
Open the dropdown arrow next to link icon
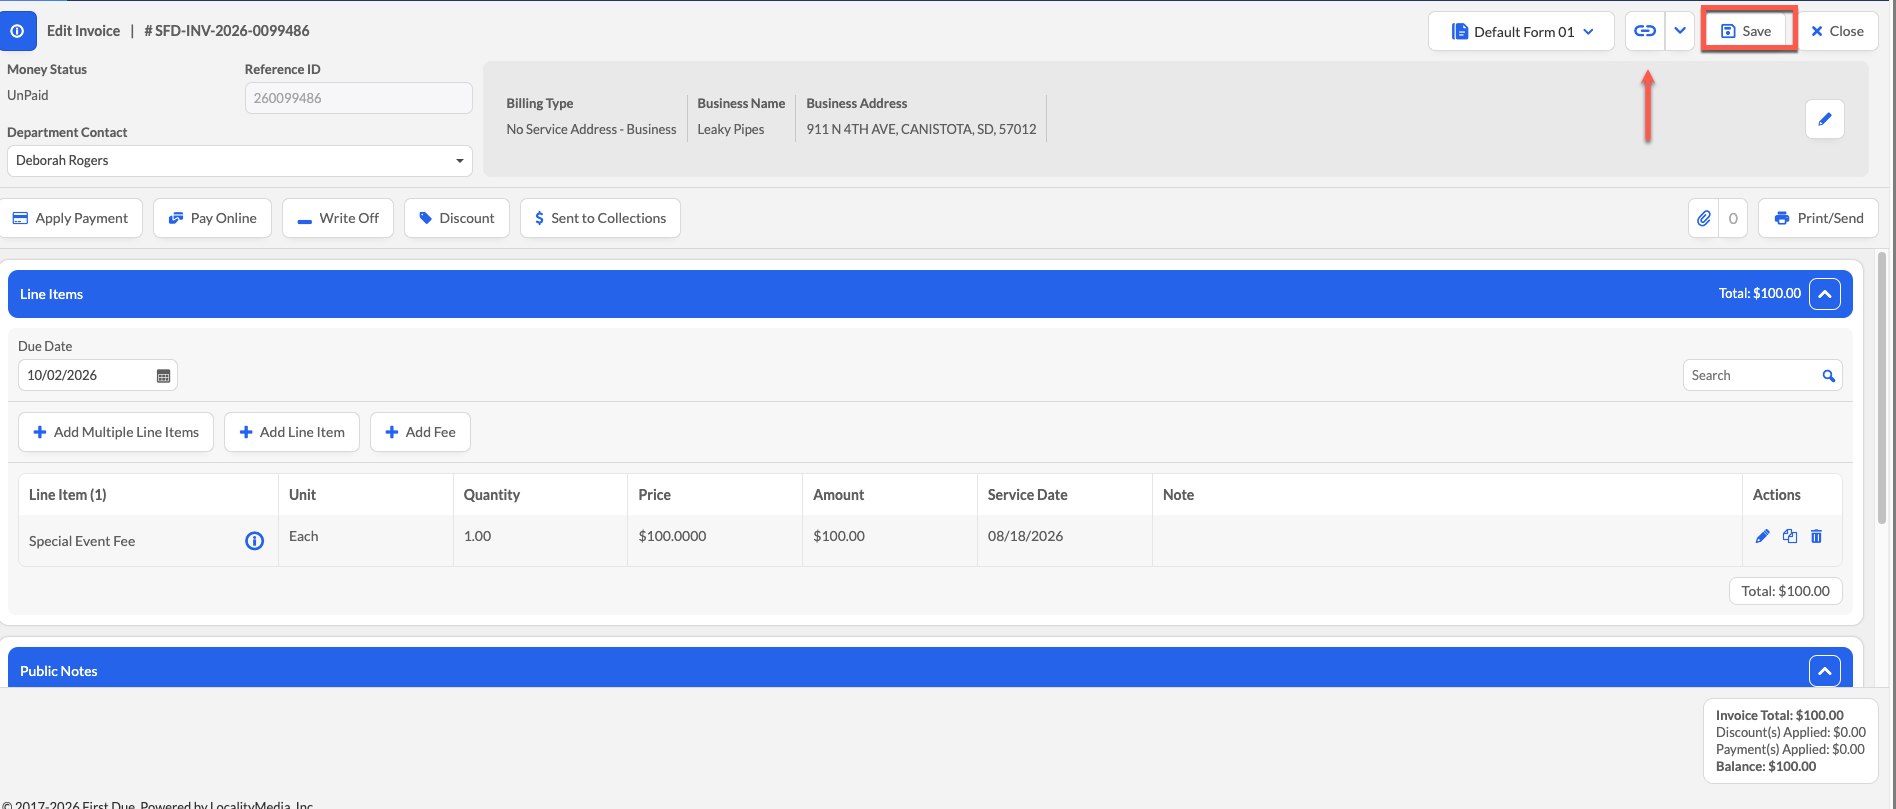1680,31
